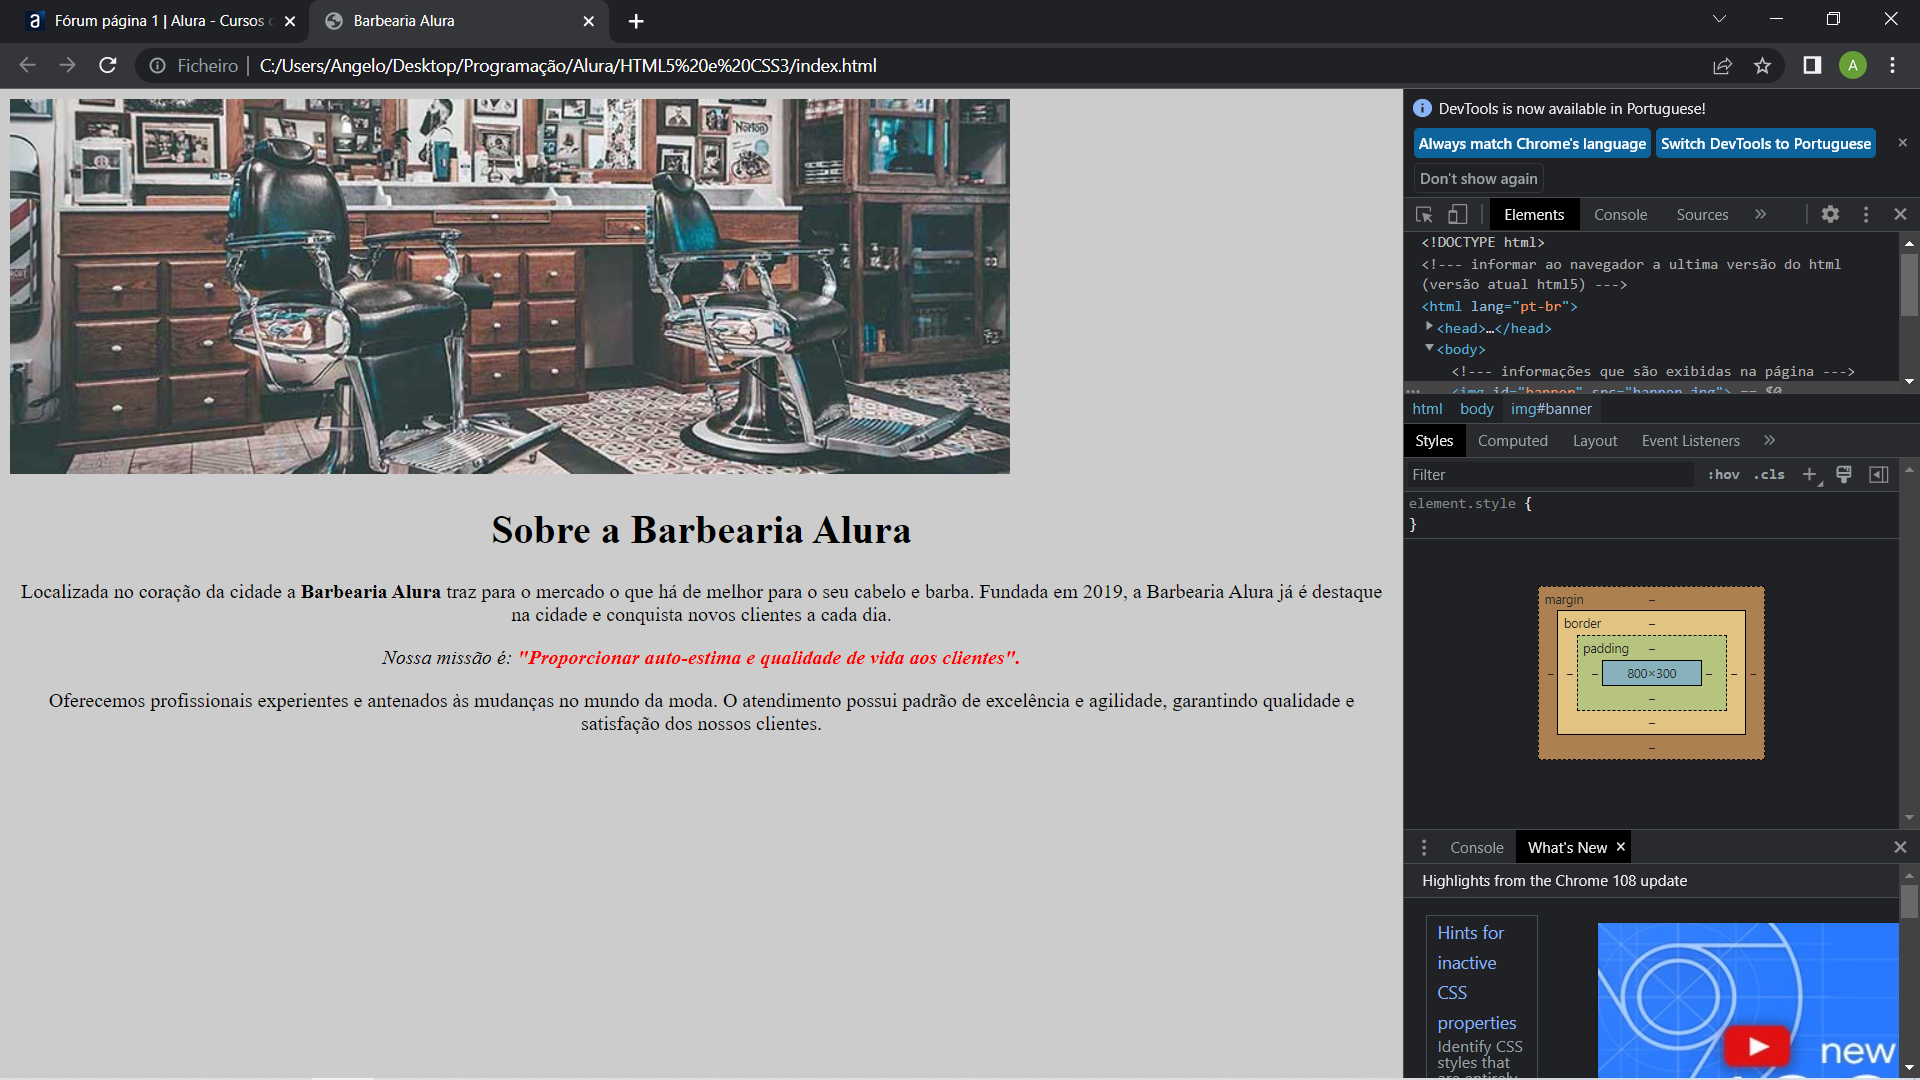Switch to the drawer Console tab
The image size is (1920, 1080).
click(x=1476, y=848)
